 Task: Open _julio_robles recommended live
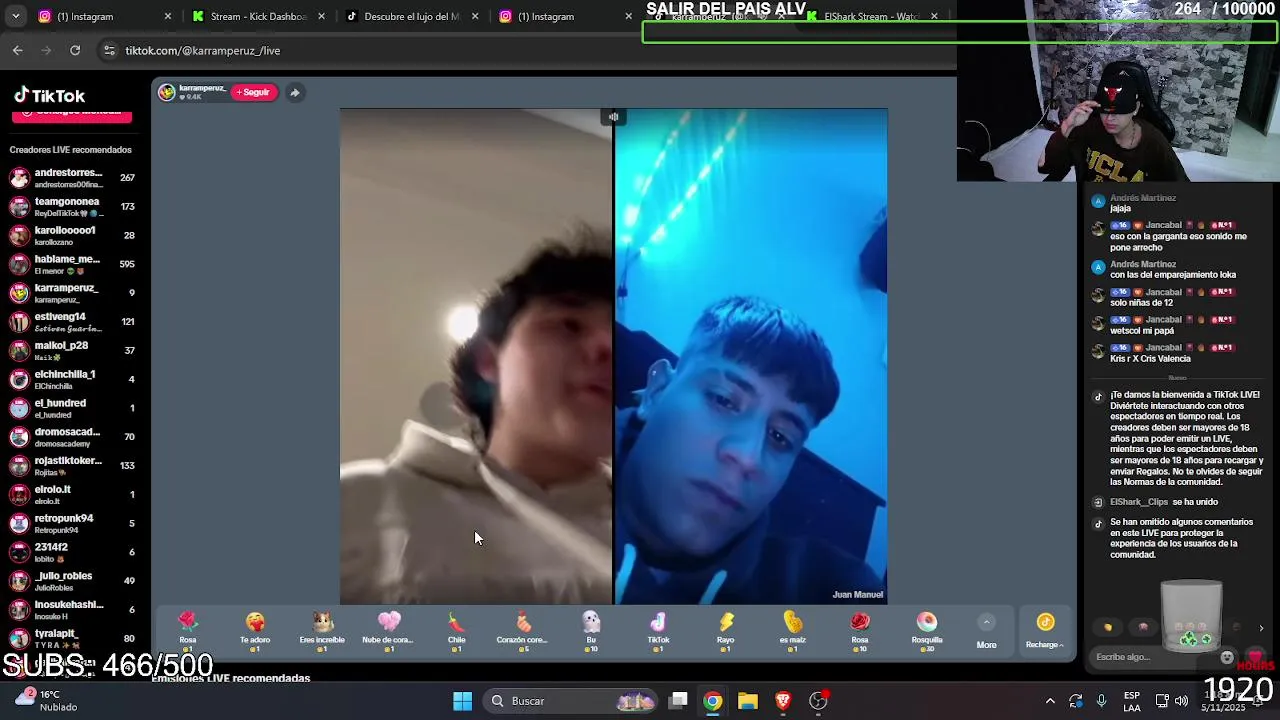(x=72, y=581)
